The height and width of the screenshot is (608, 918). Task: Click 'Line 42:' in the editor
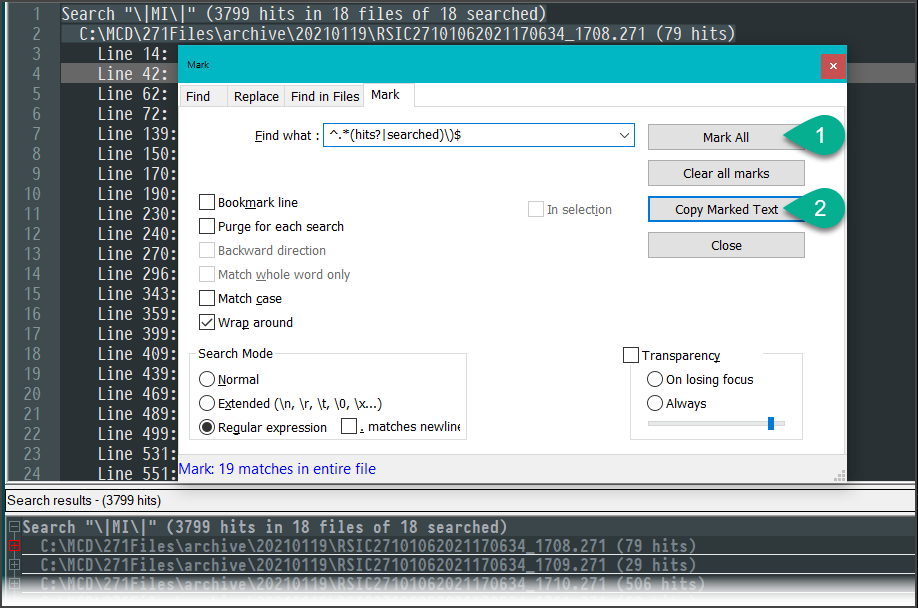coord(132,74)
